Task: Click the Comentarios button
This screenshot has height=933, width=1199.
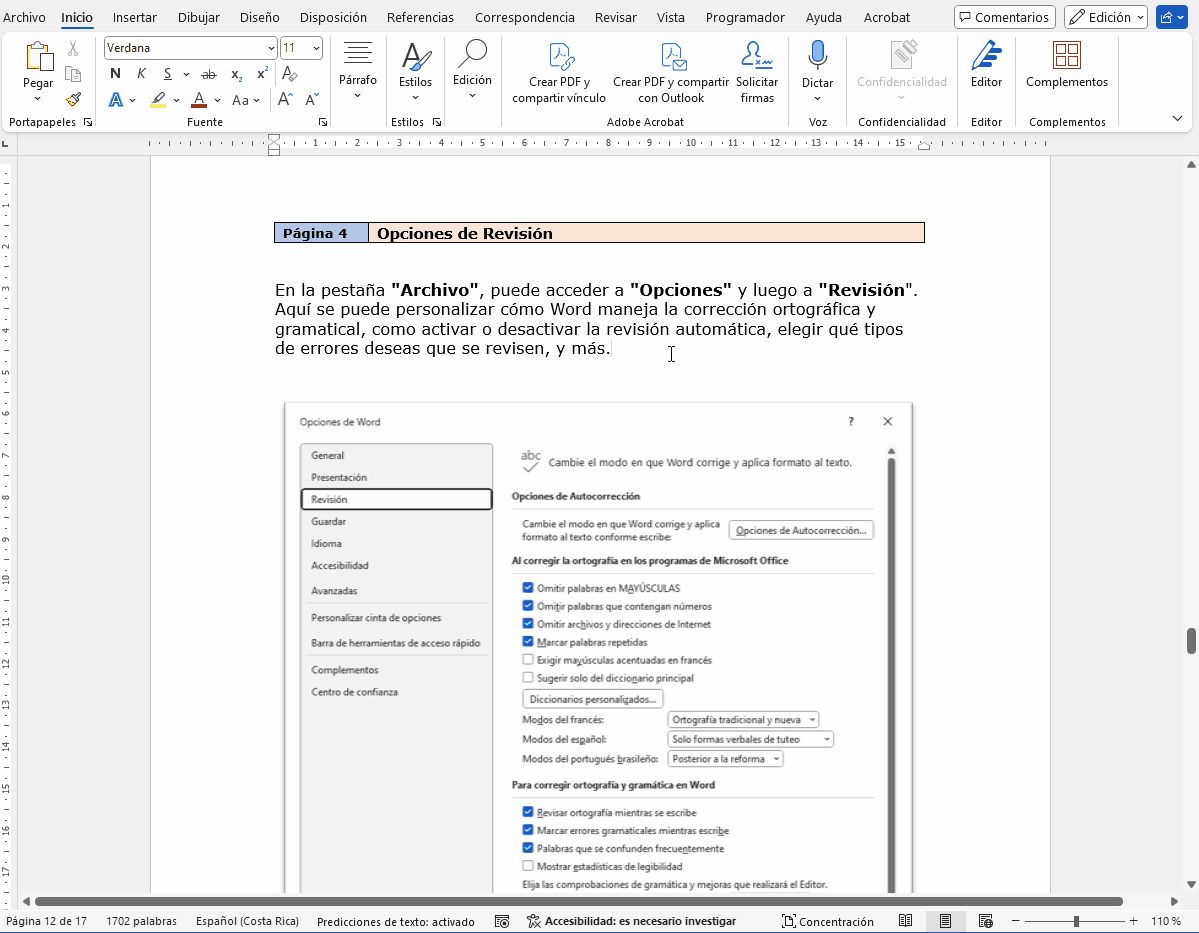Action: [1004, 17]
